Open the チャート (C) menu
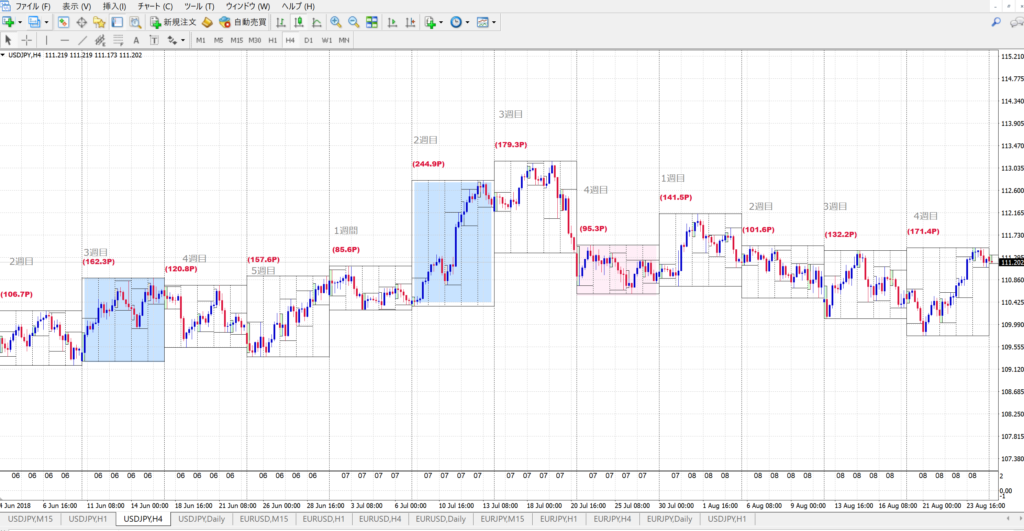The height and width of the screenshot is (531, 1024). (155, 7)
